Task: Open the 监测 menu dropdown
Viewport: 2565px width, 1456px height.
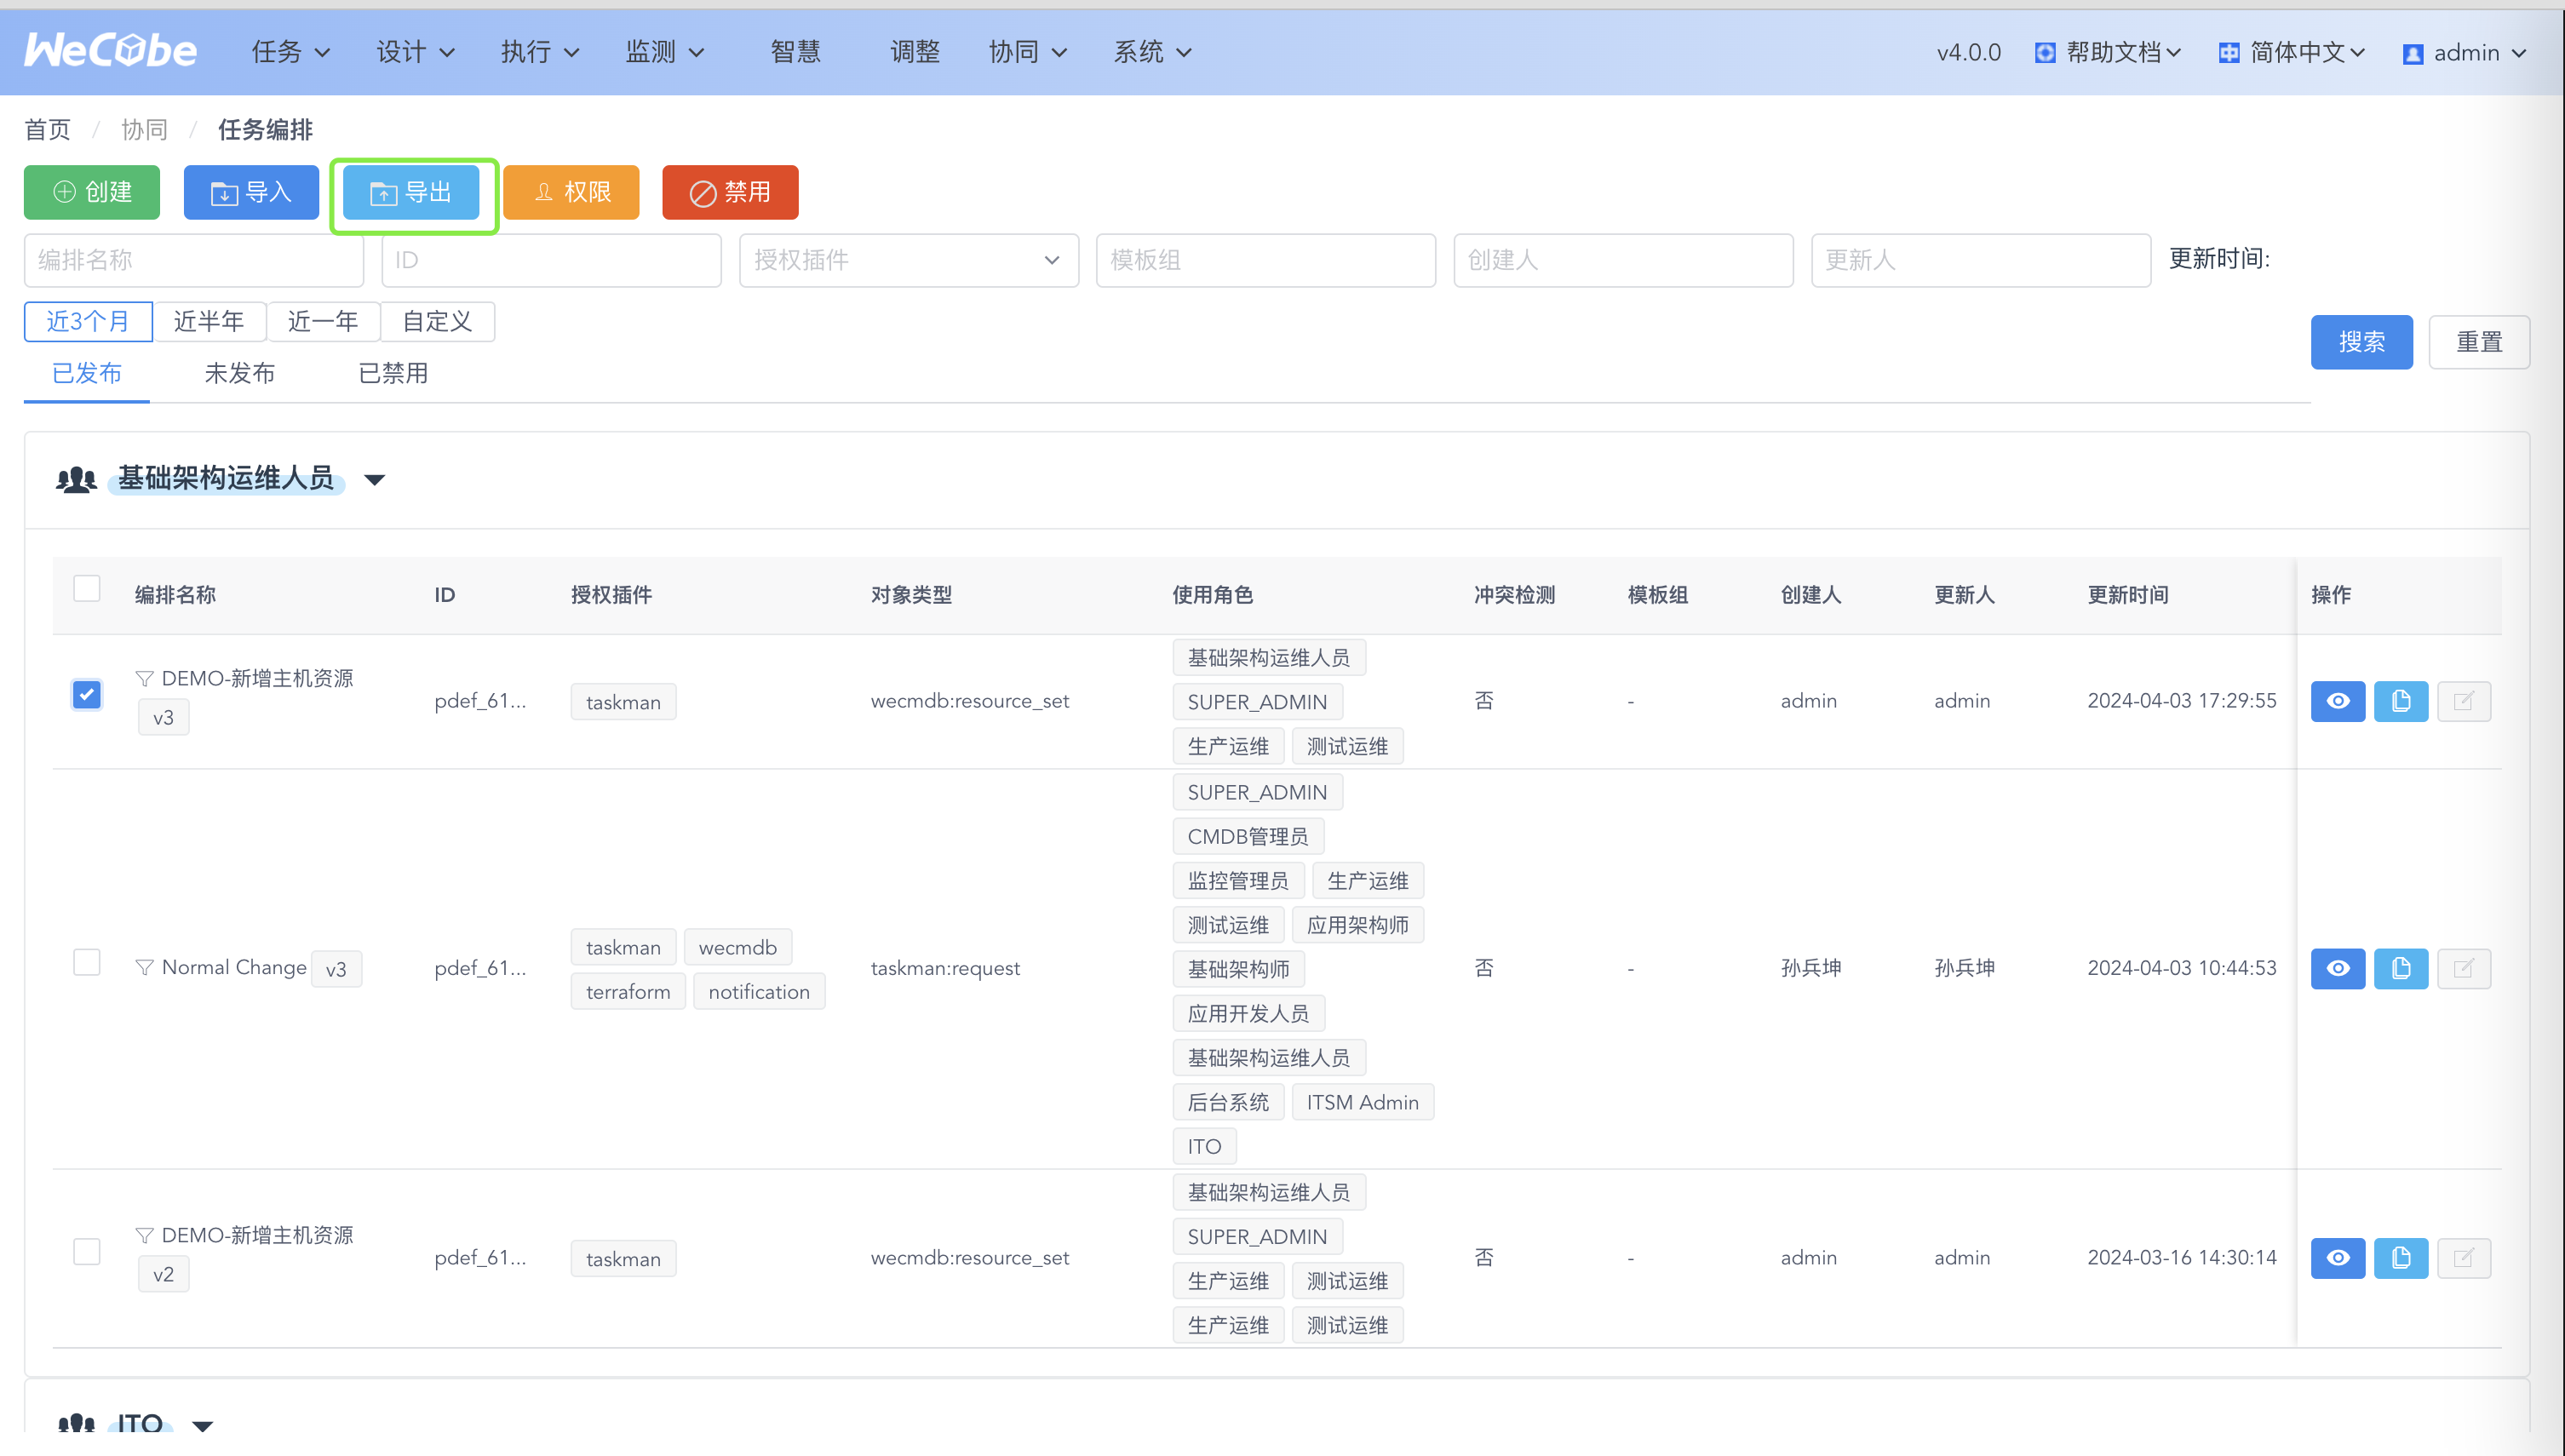Action: coord(665,52)
